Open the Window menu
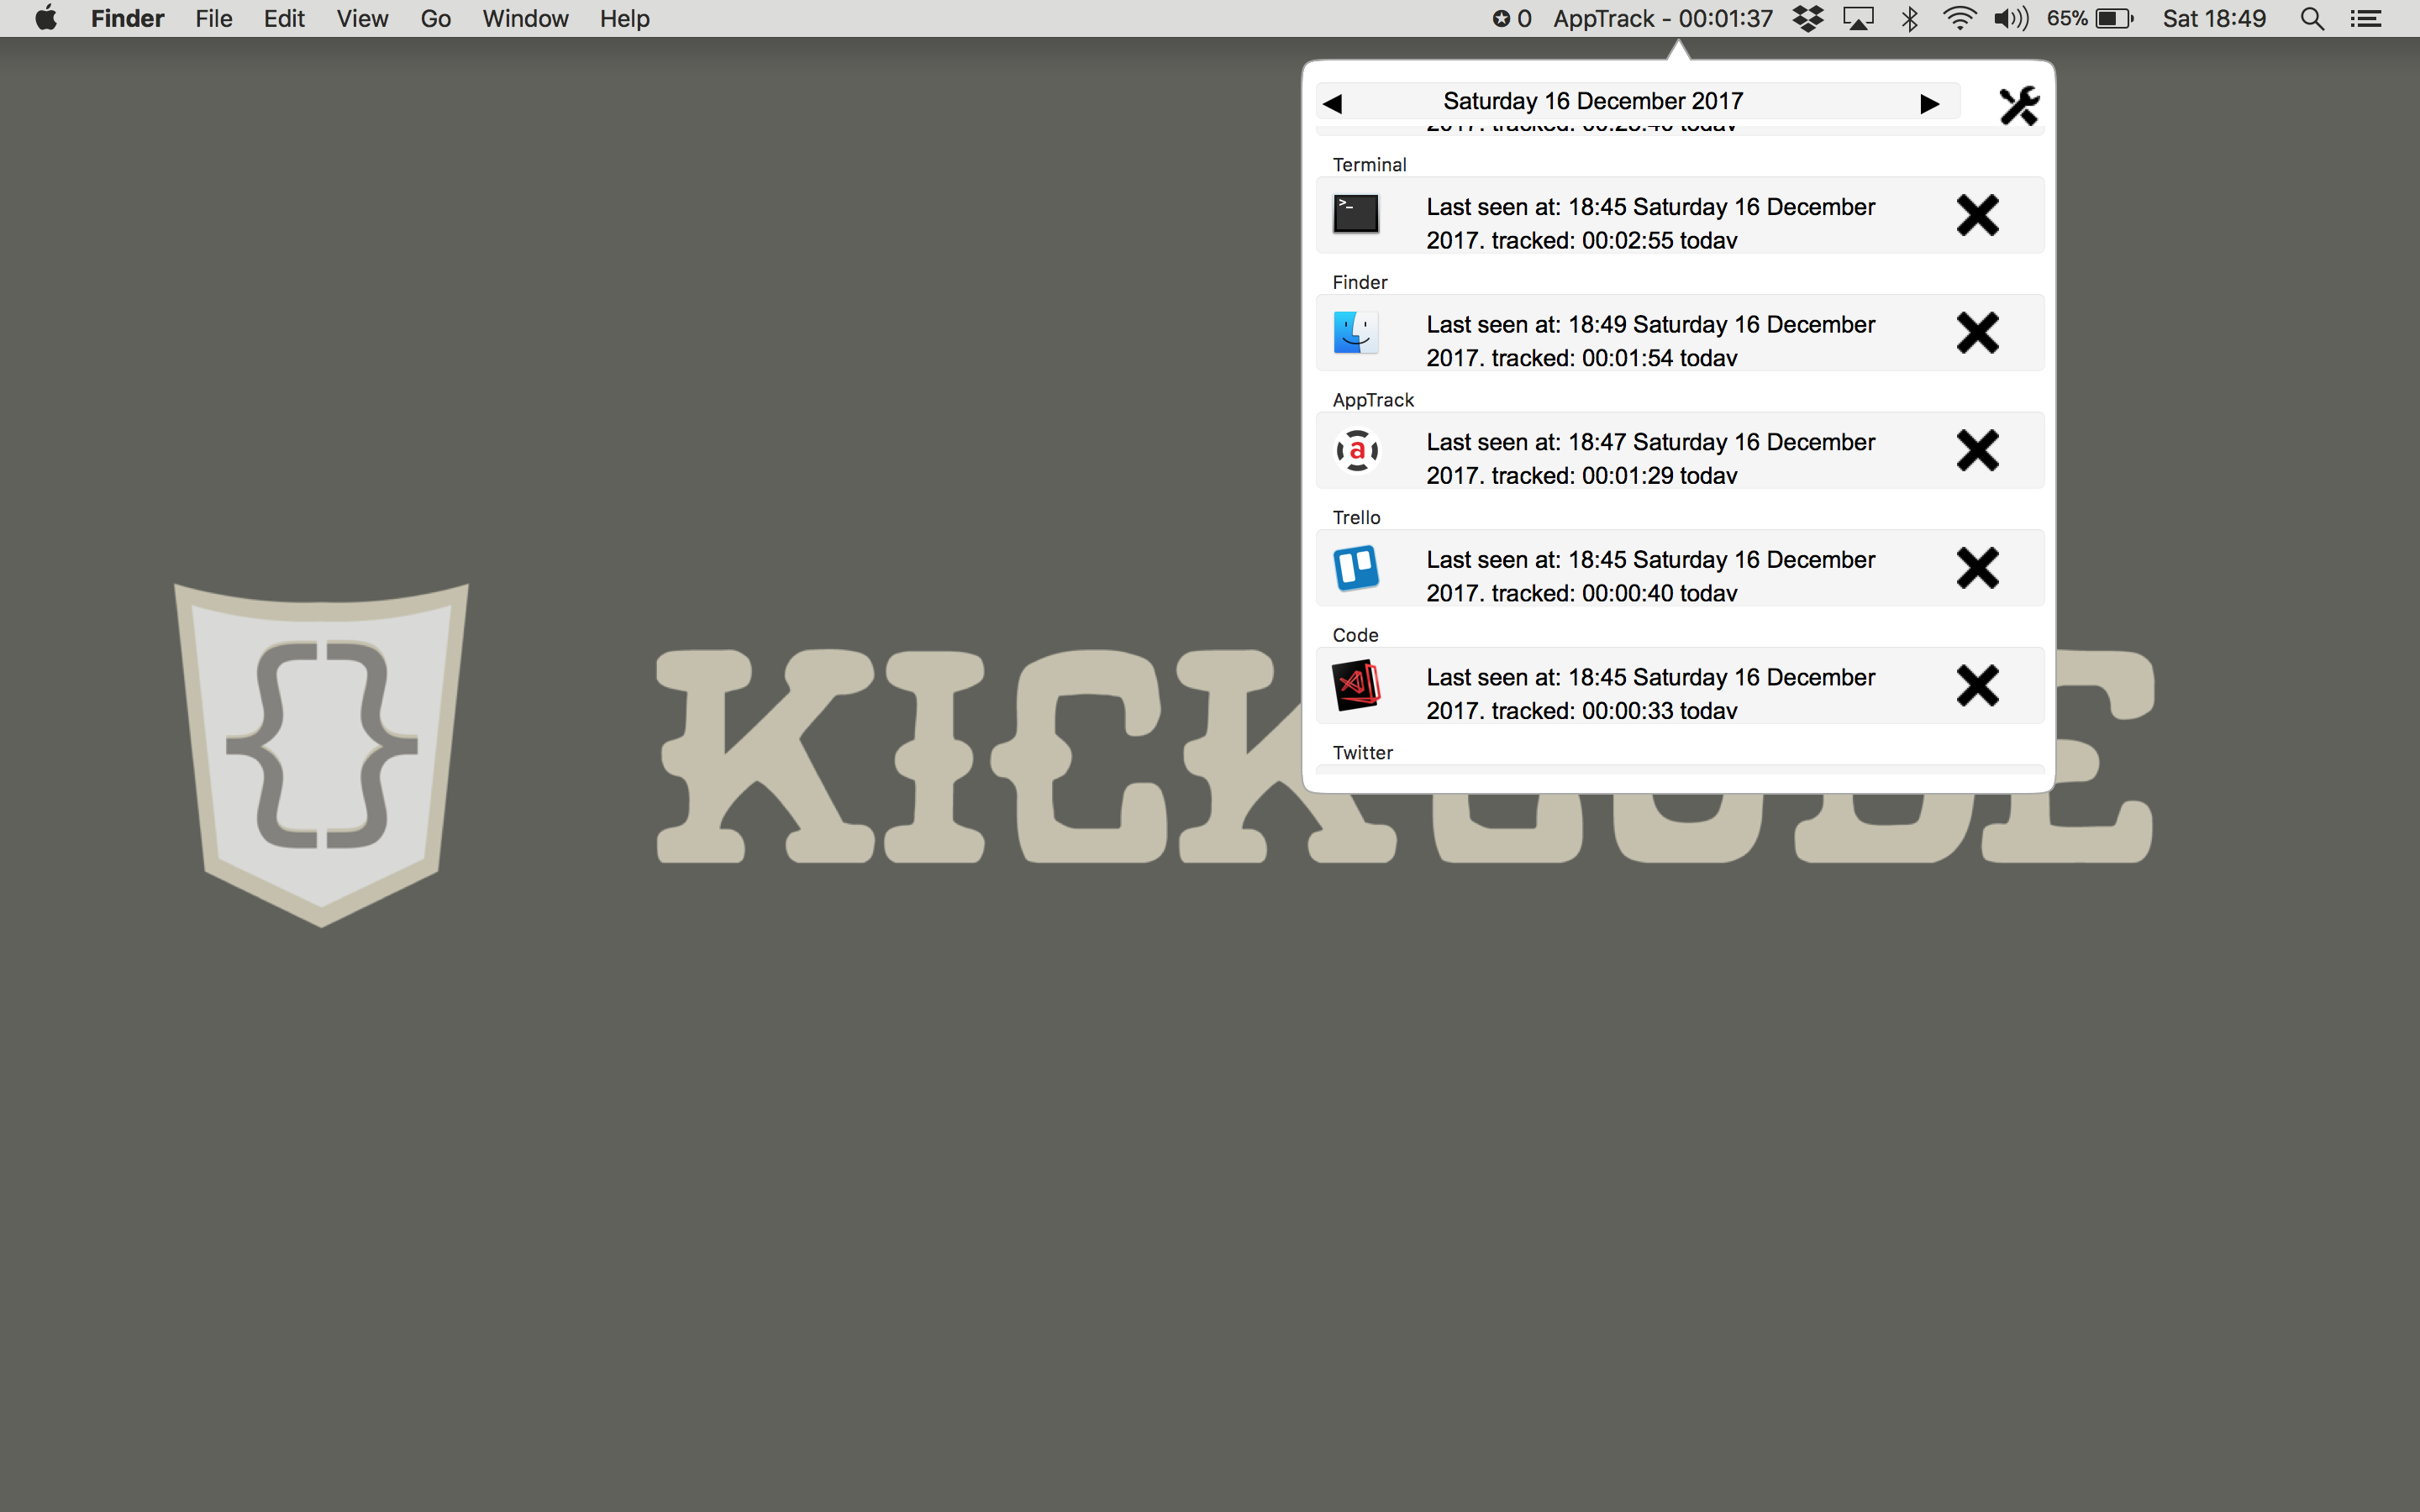The height and width of the screenshot is (1512, 2420). (525, 19)
